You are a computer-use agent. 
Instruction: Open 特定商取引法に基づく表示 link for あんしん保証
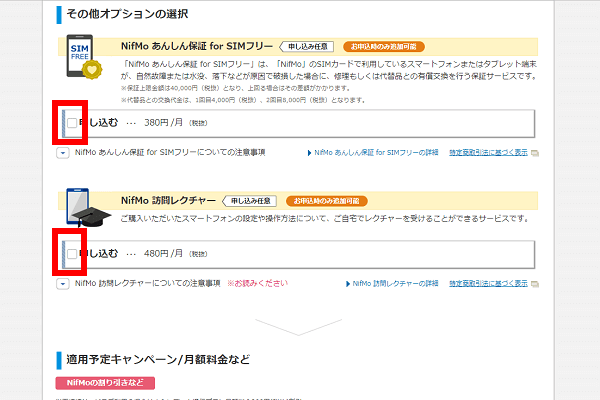click(x=488, y=152)
